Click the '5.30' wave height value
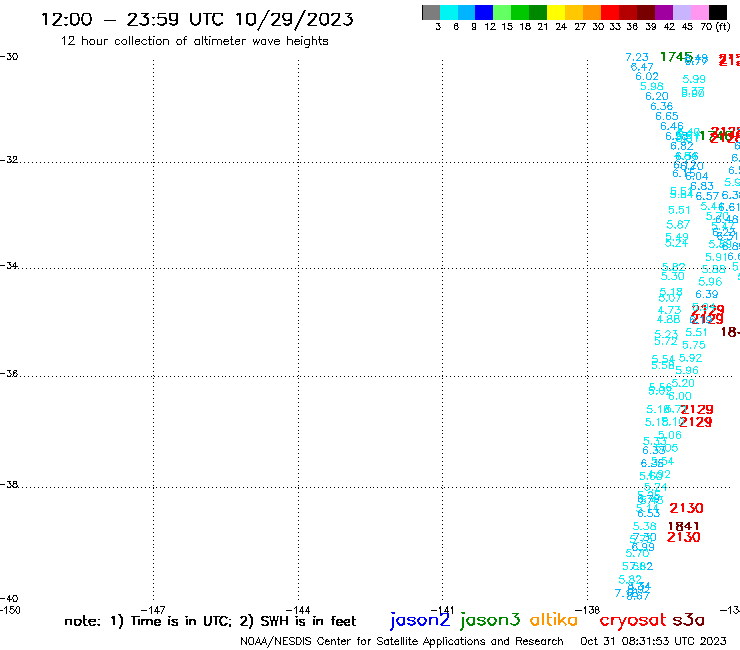740x650 pixels. point(673,276)
